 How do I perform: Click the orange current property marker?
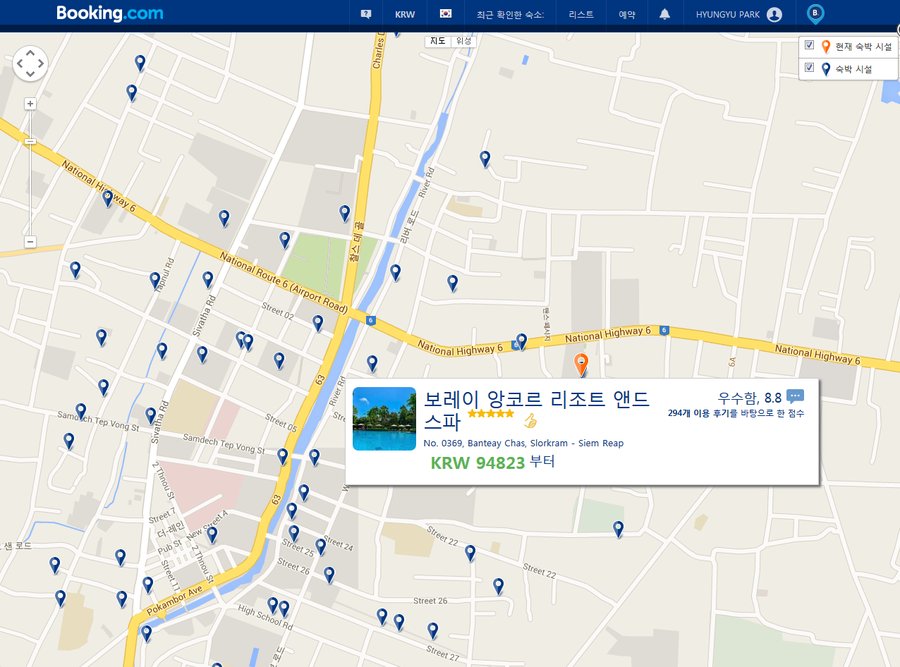click(581, 364)
